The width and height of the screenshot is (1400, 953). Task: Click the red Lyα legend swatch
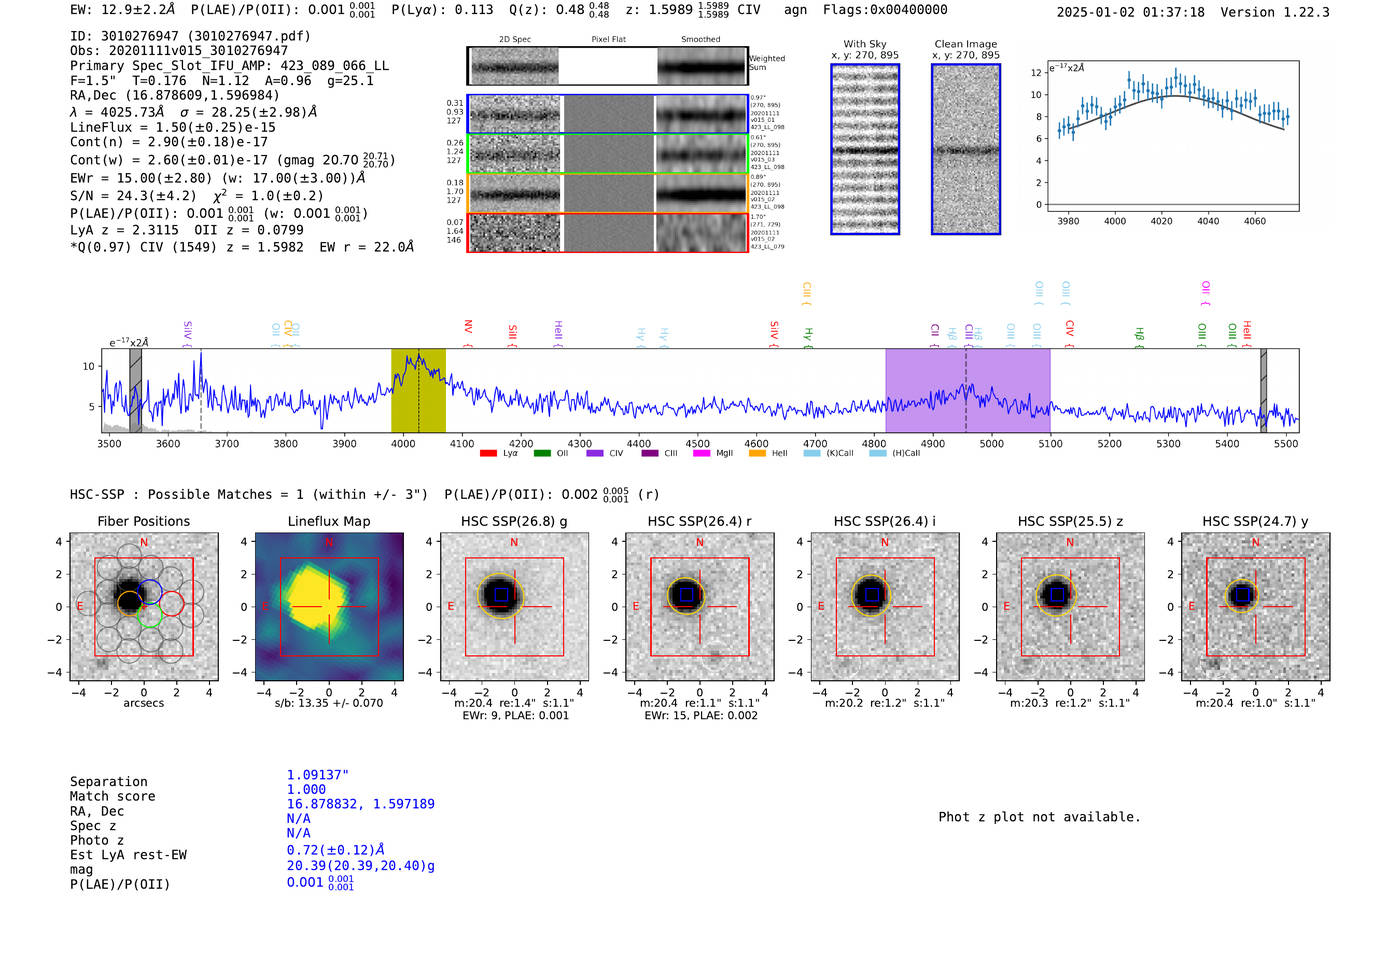click(x=488, y=453)
